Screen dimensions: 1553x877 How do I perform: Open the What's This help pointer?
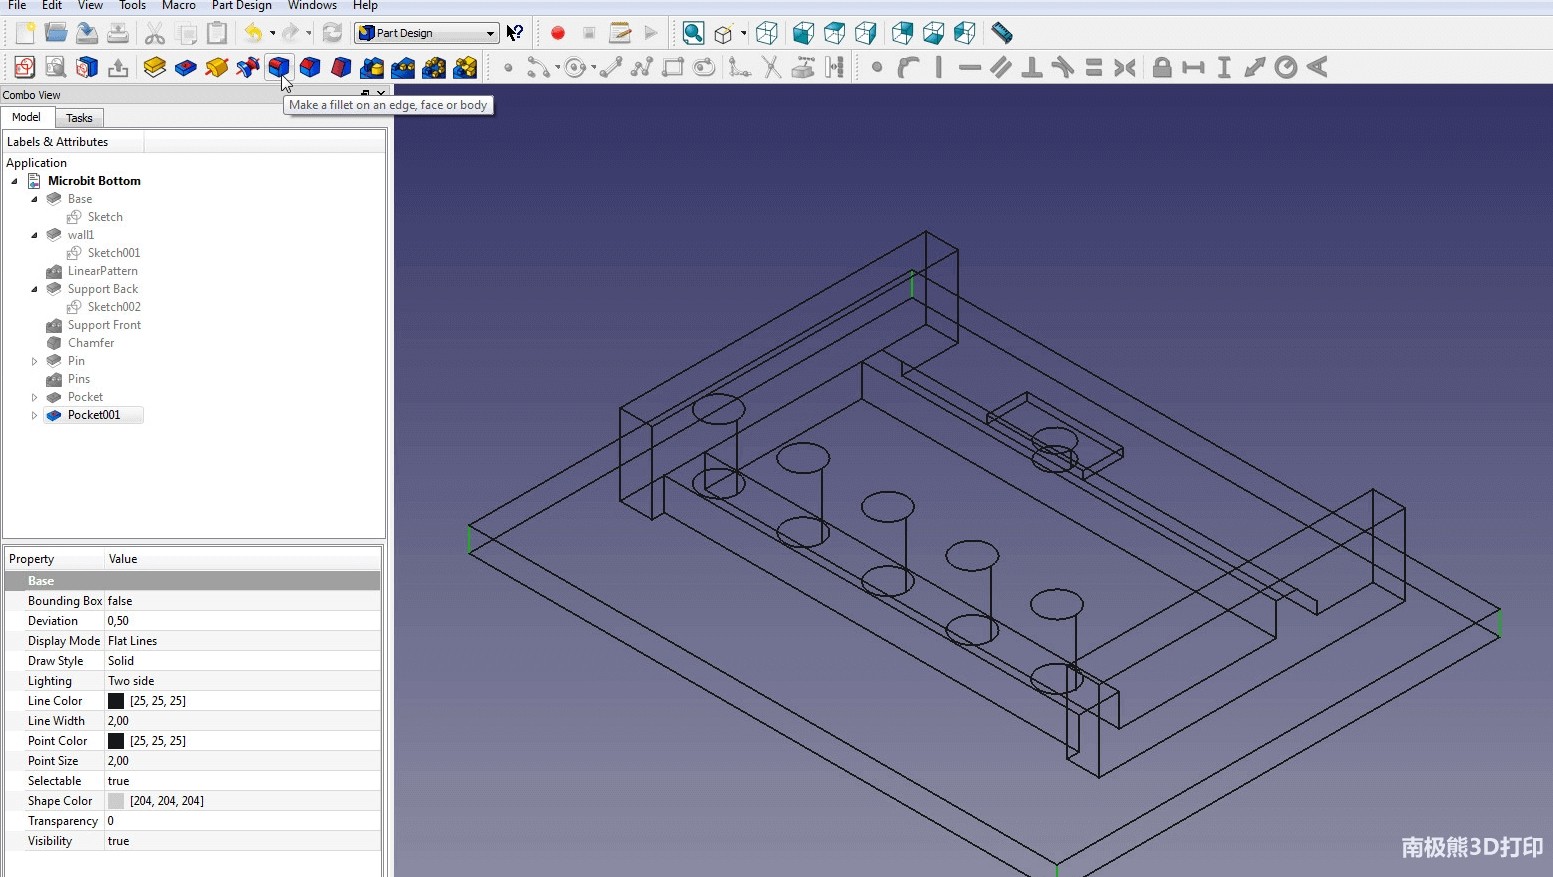(x=515, y=33)
